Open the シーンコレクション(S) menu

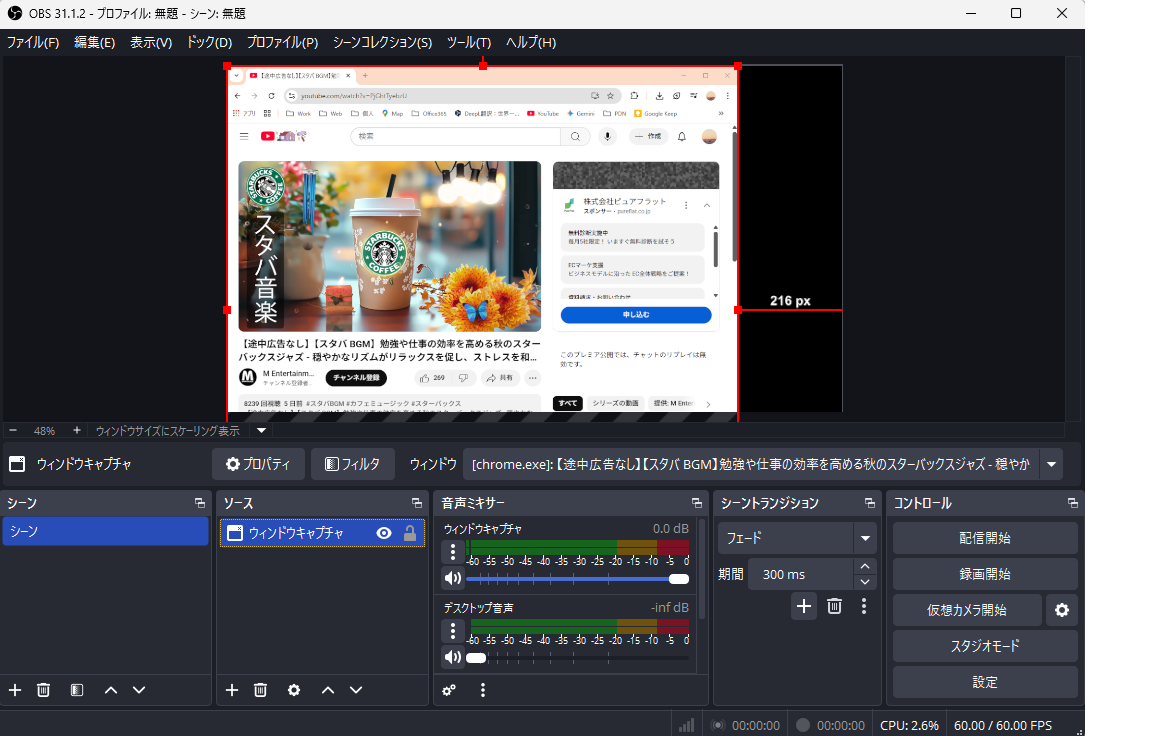(382, 42)
